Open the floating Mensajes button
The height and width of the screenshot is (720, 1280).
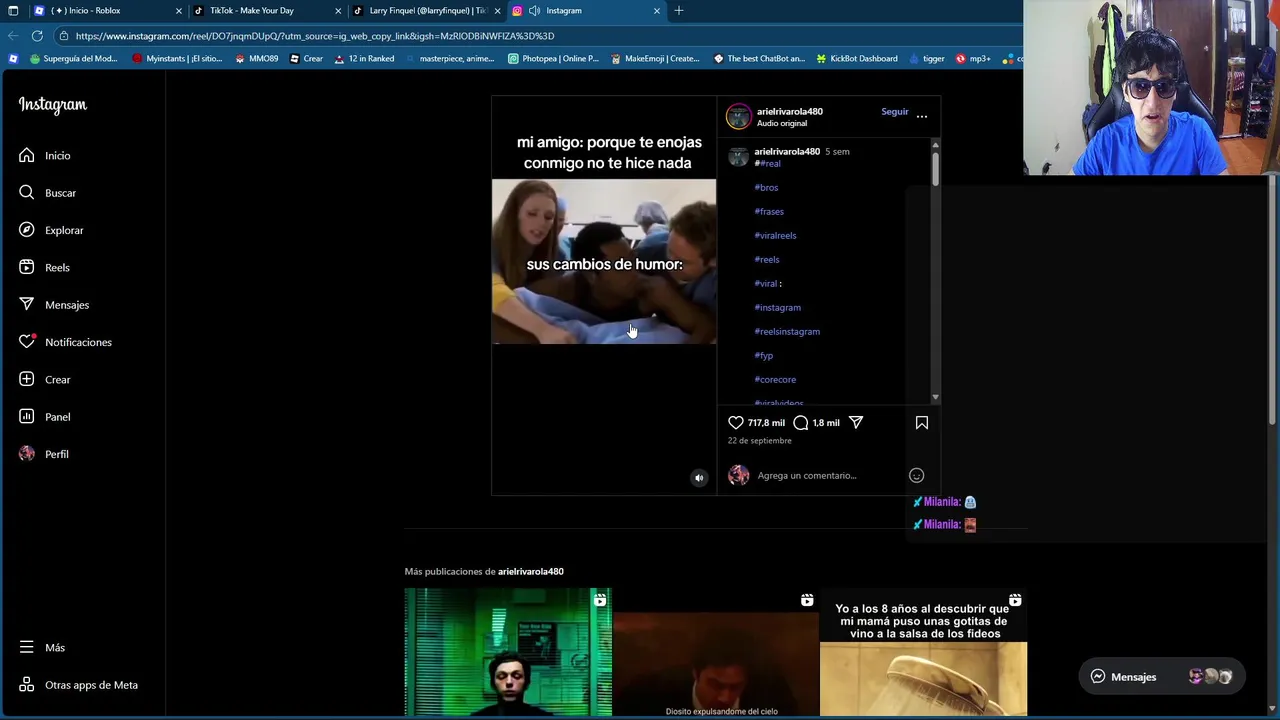pos(1161,677)
